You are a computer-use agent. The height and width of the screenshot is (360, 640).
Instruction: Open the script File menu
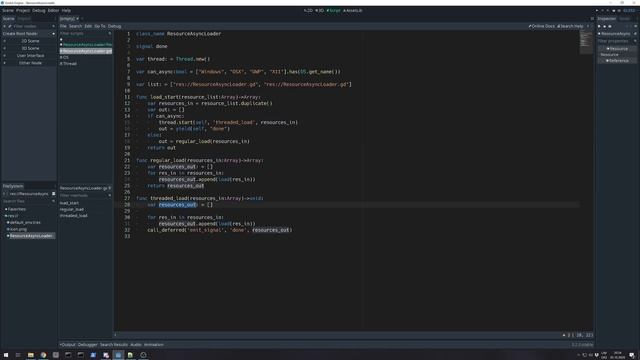(63, 26)
